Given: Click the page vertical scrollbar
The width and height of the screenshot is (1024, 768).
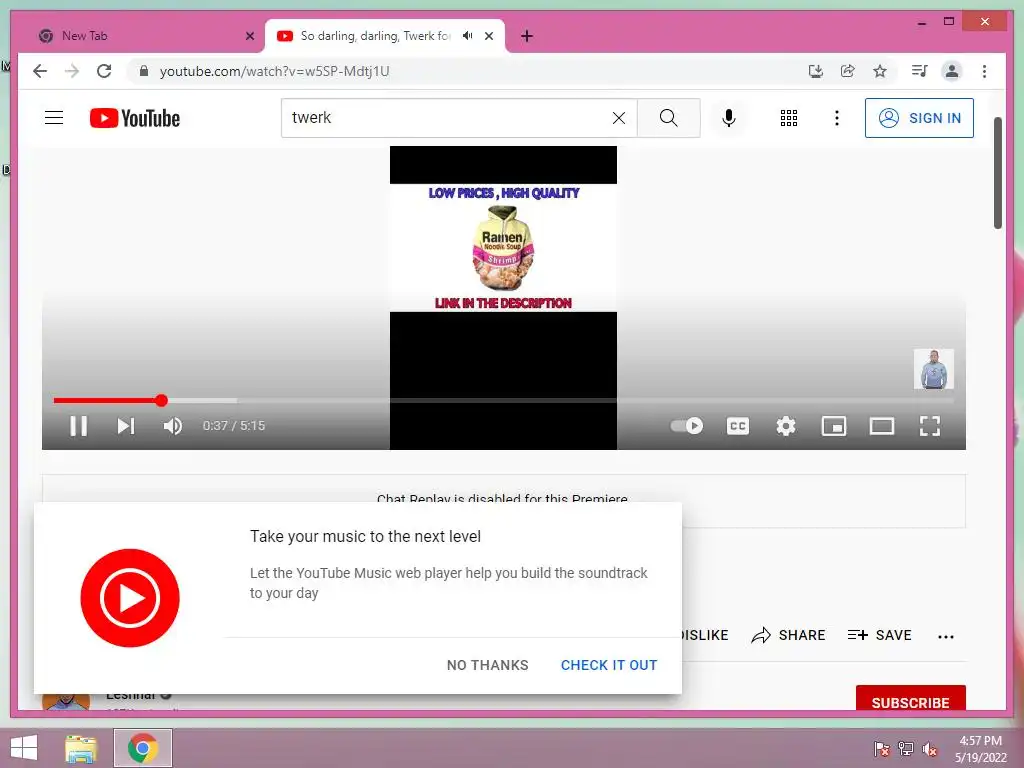Looking at the screenshot, I should click(x=997, y=173).
